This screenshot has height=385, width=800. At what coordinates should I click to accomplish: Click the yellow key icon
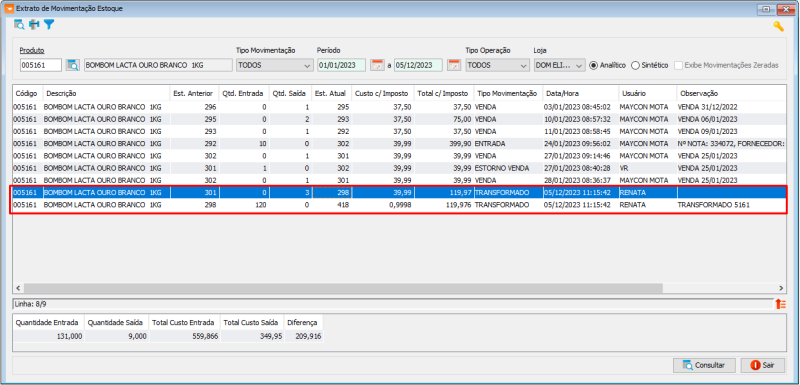[779, 27]
